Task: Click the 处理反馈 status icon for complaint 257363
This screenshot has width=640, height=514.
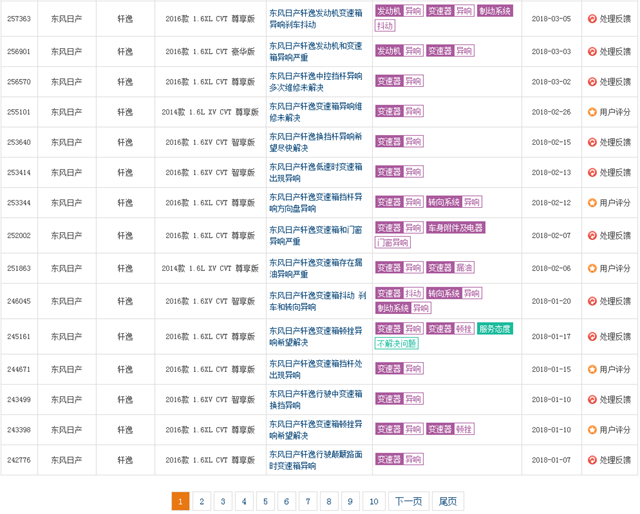Action: (592, 19)
